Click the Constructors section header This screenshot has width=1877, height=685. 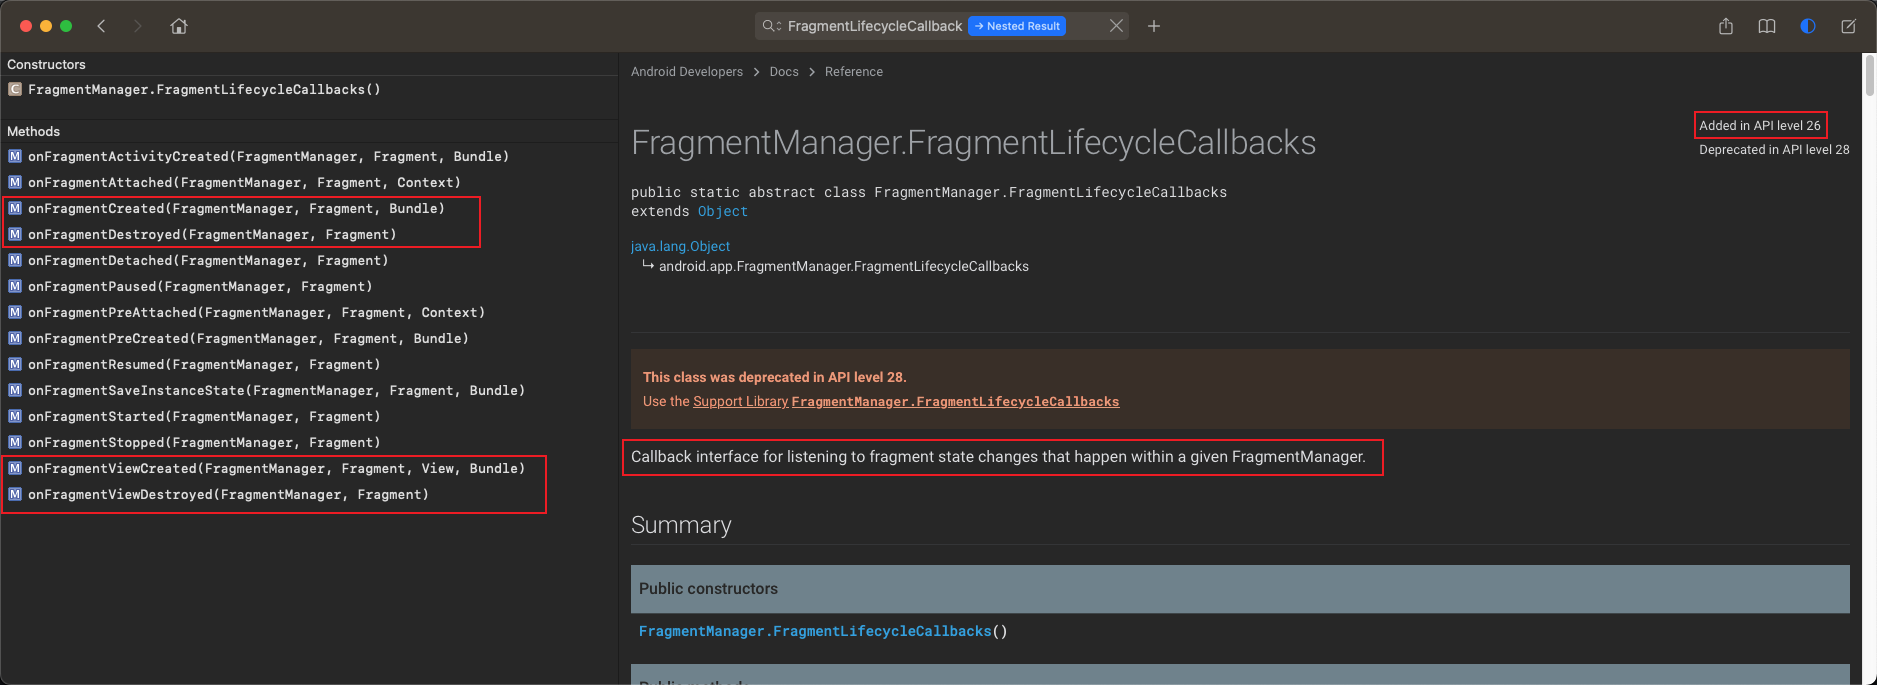[46, 64]
